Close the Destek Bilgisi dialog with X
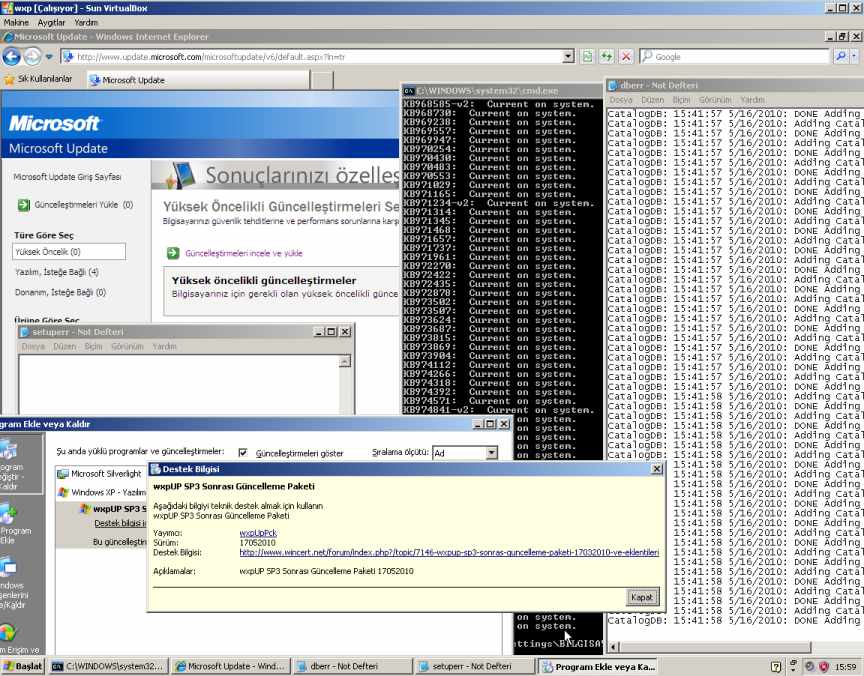The width and height of the screenshot is (864, 676). point(657,469)
